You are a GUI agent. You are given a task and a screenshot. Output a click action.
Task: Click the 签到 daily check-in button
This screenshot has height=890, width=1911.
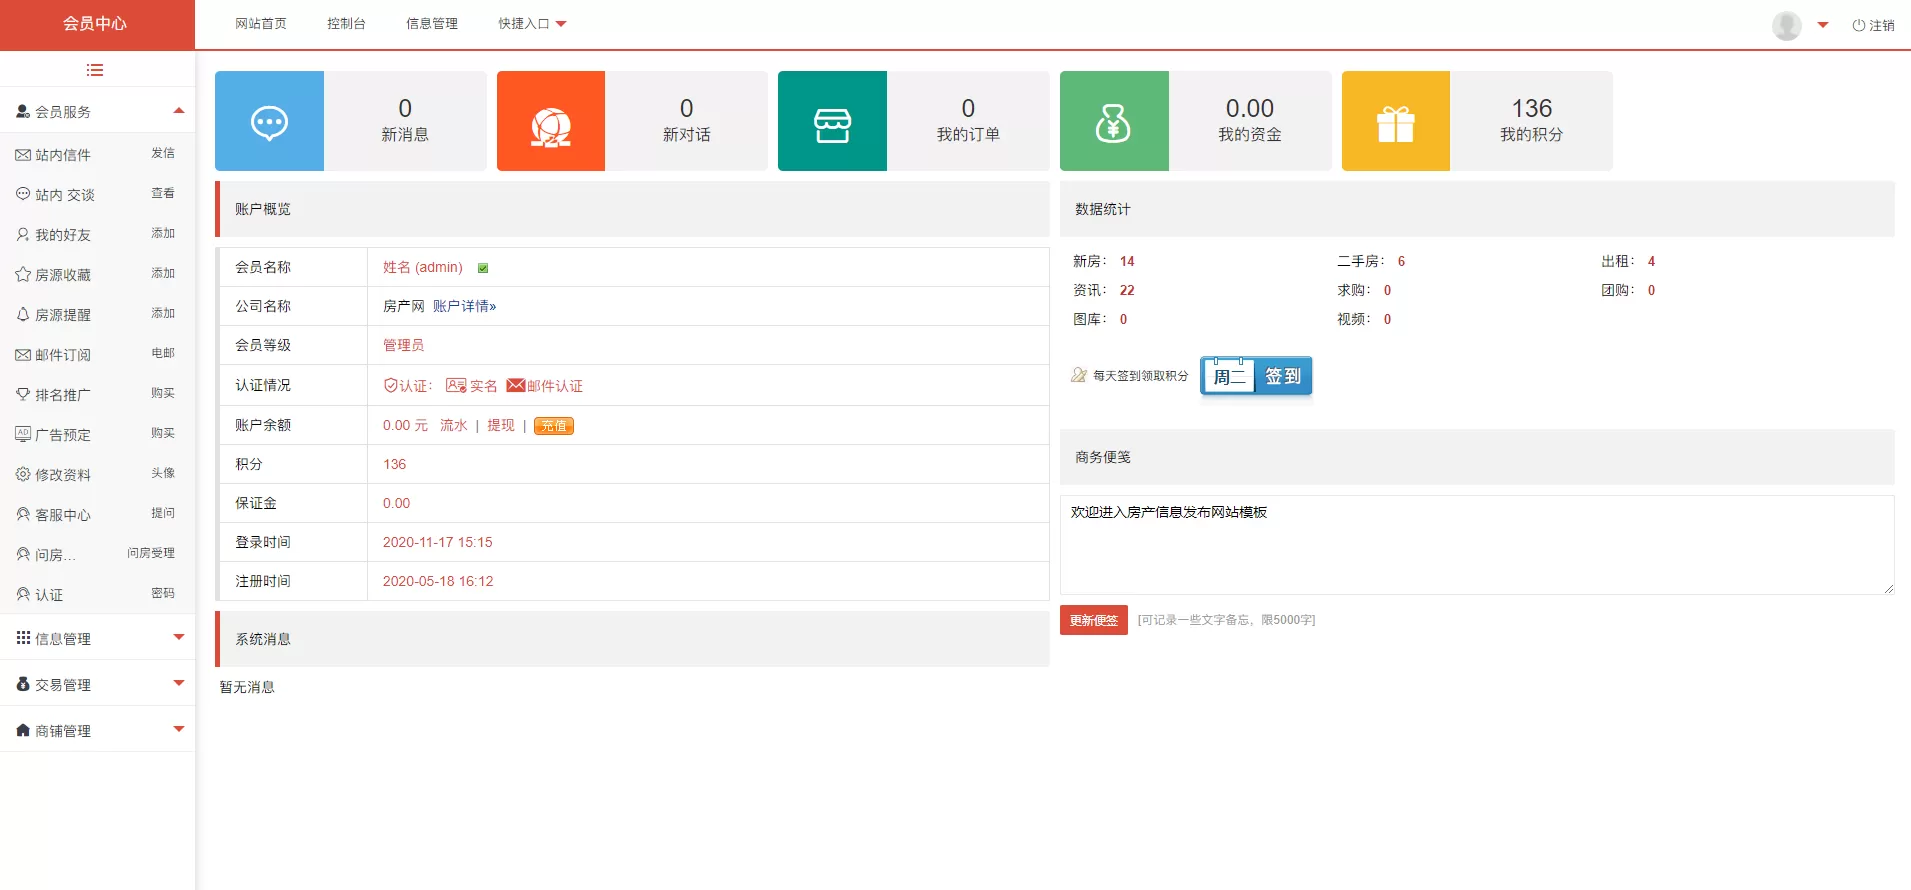(x=1282, y=376)
